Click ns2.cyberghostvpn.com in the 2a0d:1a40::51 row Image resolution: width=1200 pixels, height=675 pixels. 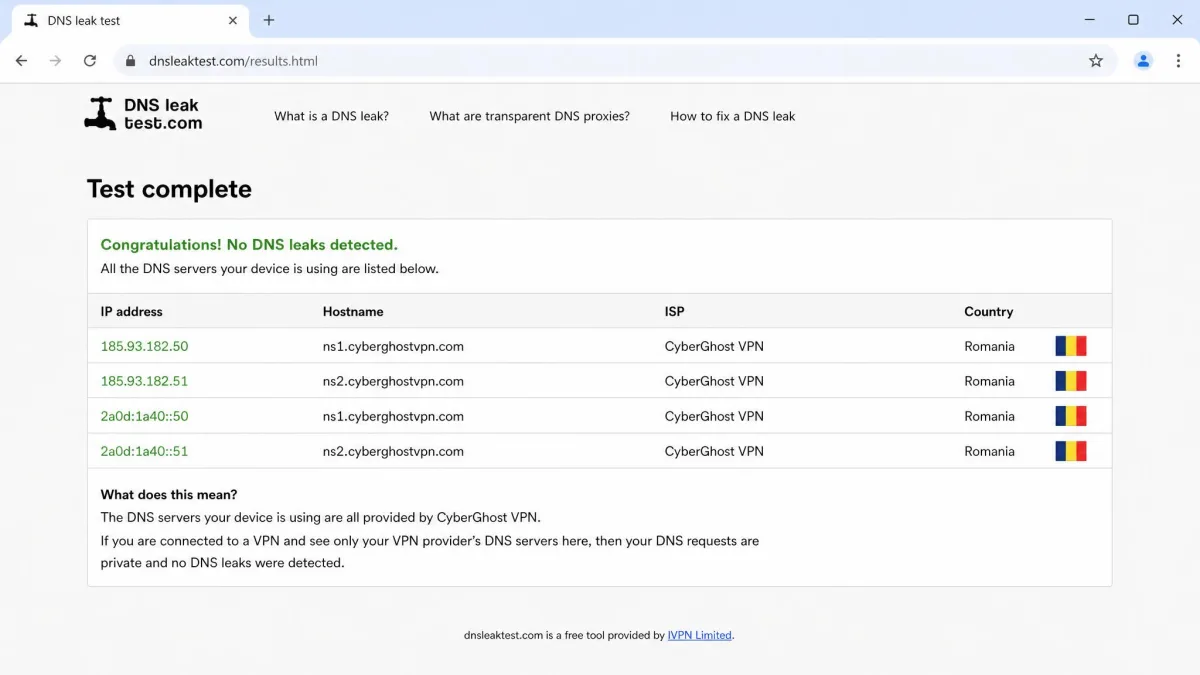tap(393, 451)
